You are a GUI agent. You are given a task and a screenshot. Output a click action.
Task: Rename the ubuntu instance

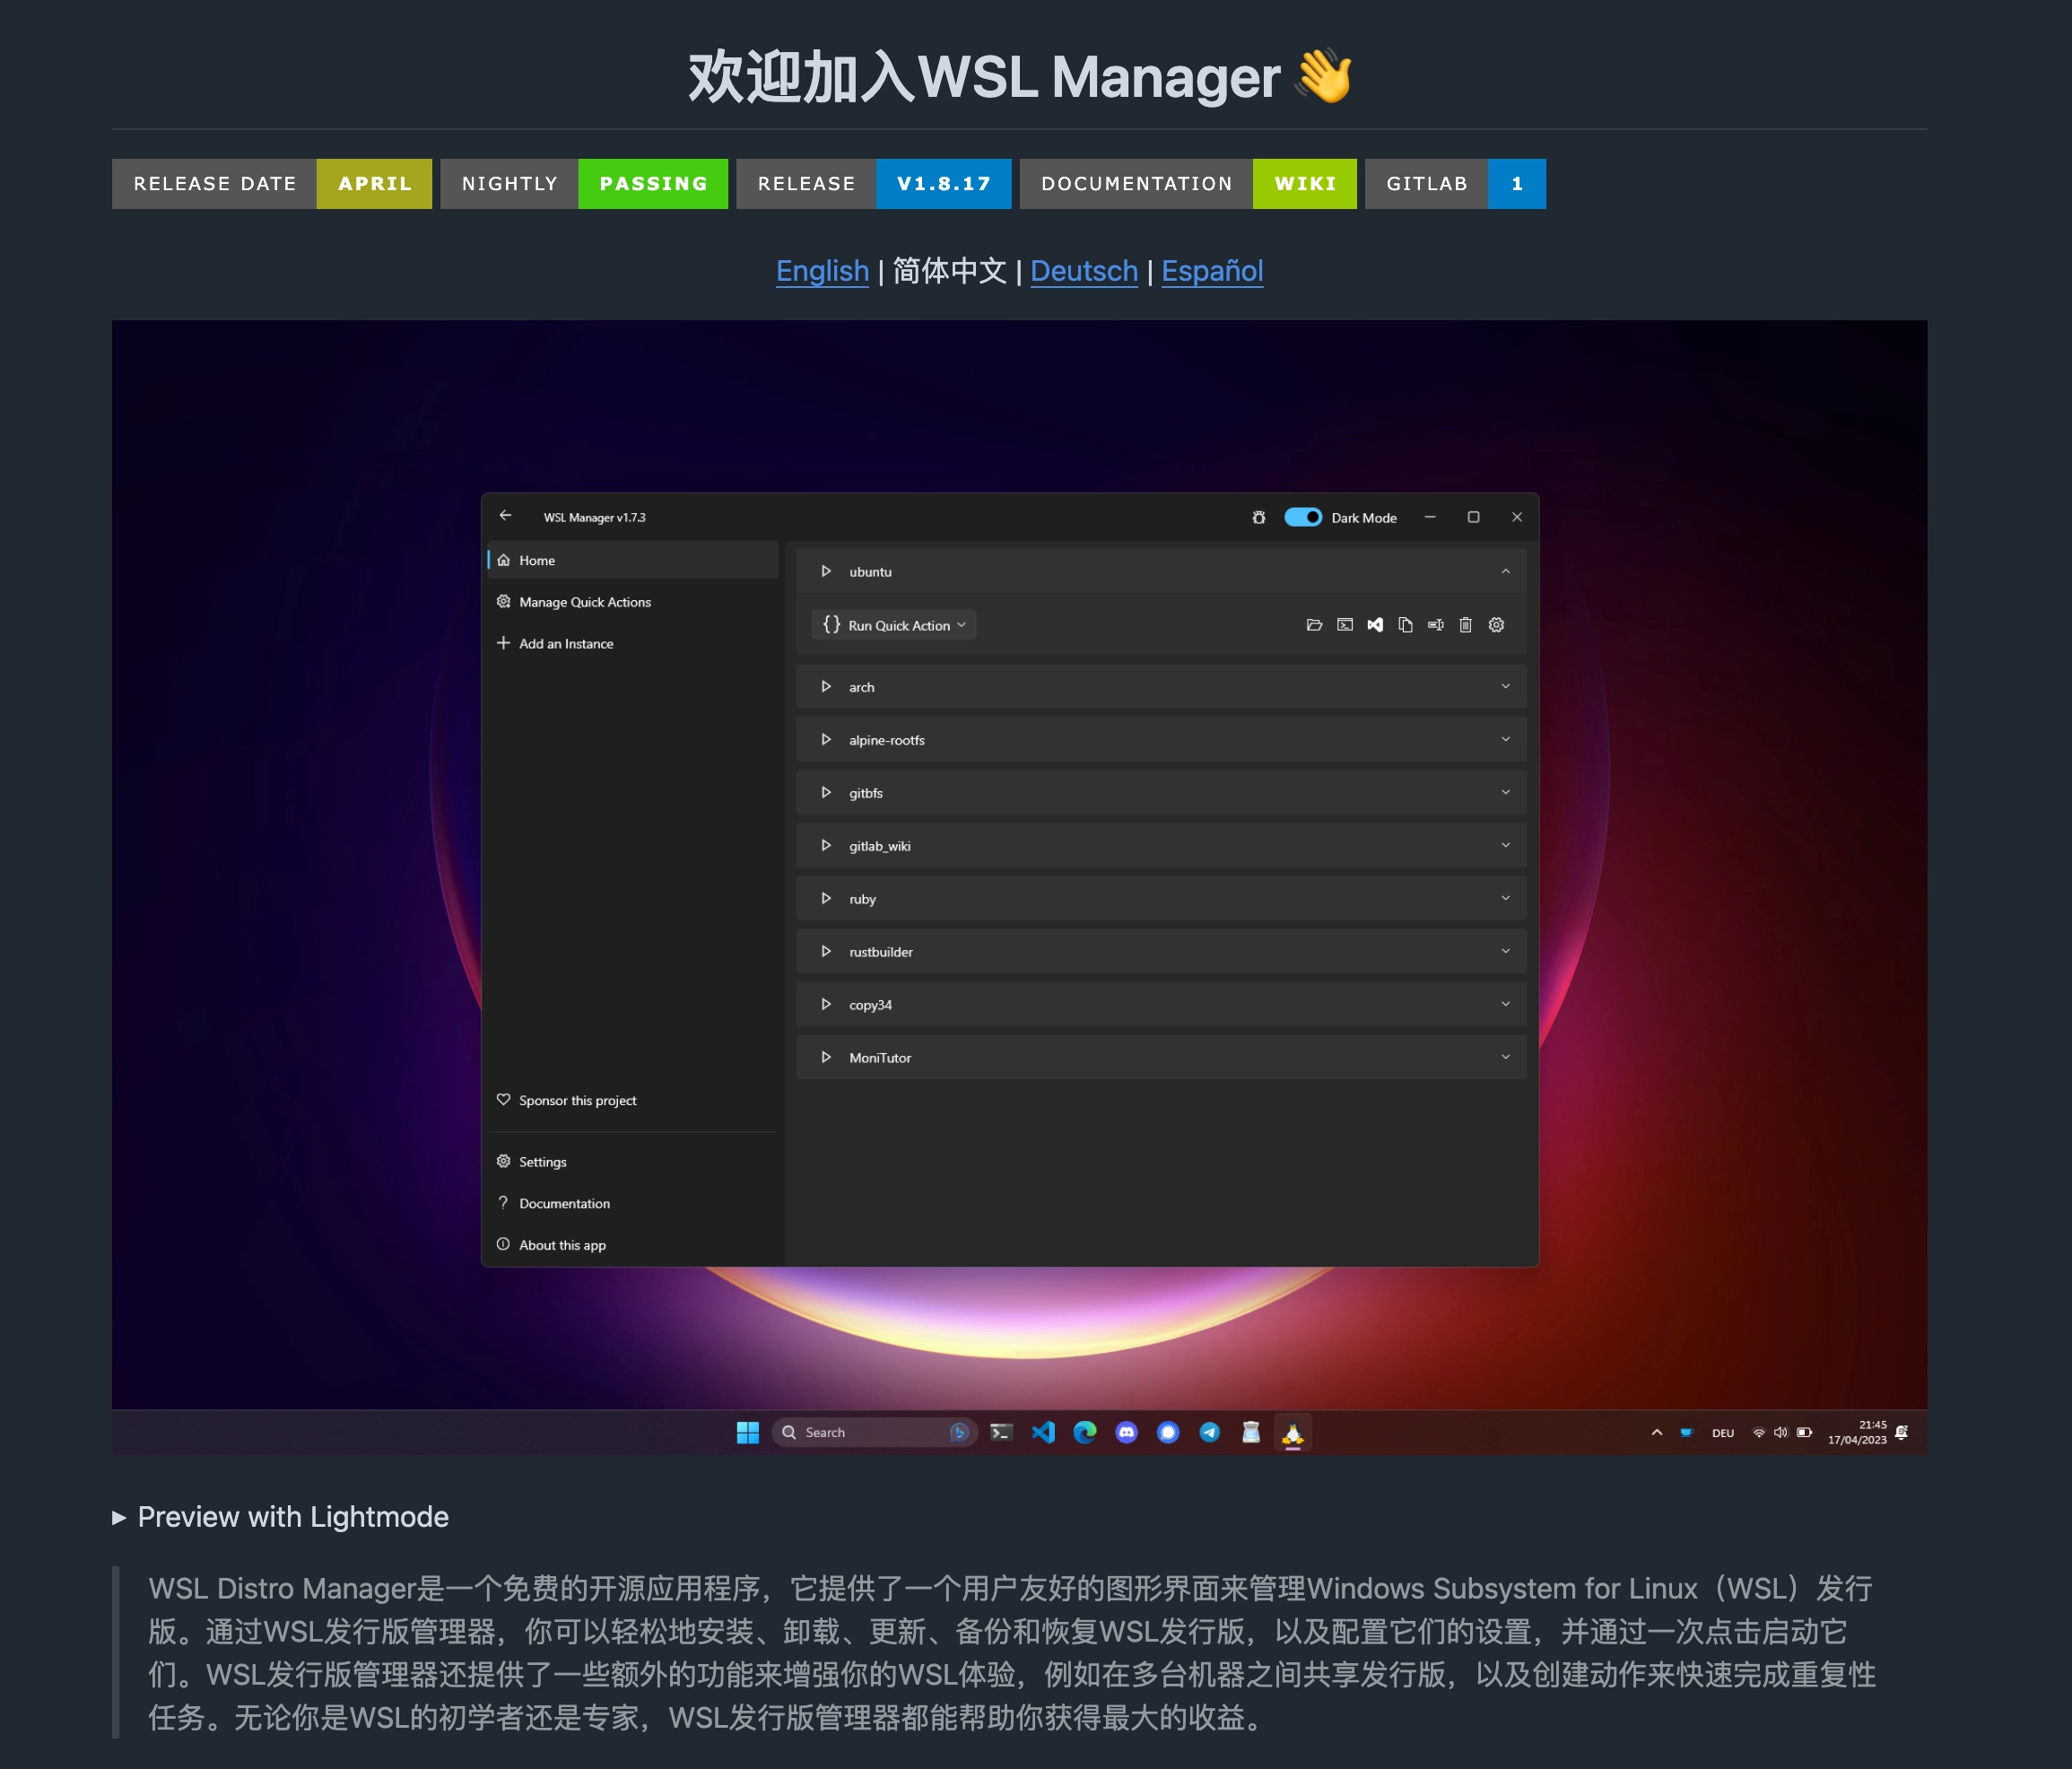[x=1435, y=625]
